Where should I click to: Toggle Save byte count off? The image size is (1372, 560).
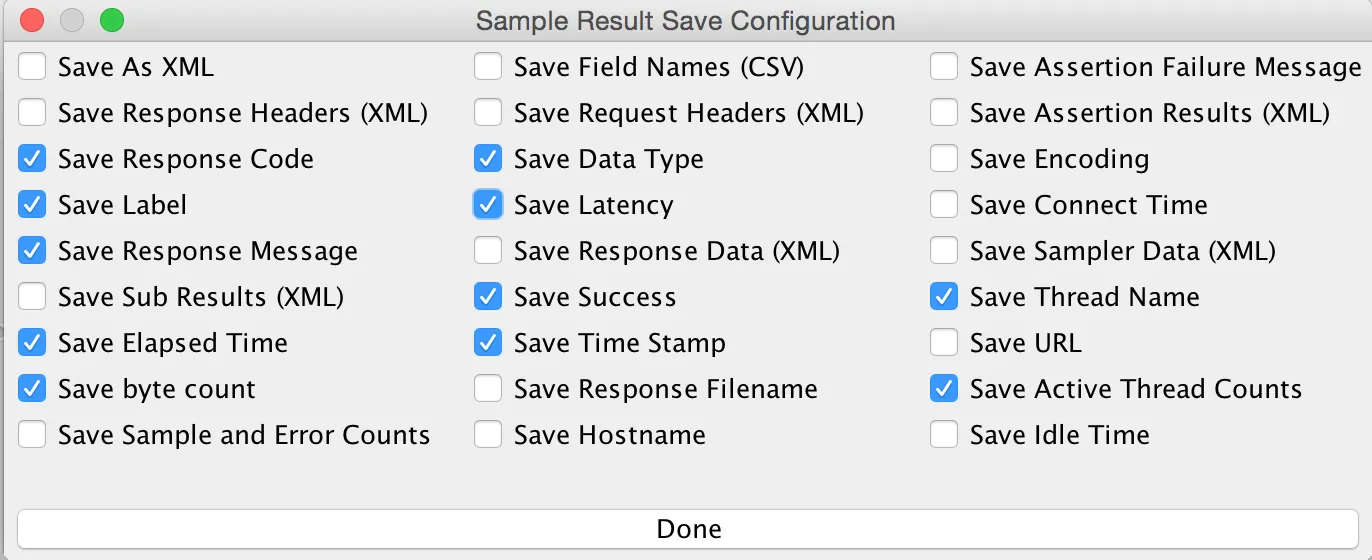point(32,389)
